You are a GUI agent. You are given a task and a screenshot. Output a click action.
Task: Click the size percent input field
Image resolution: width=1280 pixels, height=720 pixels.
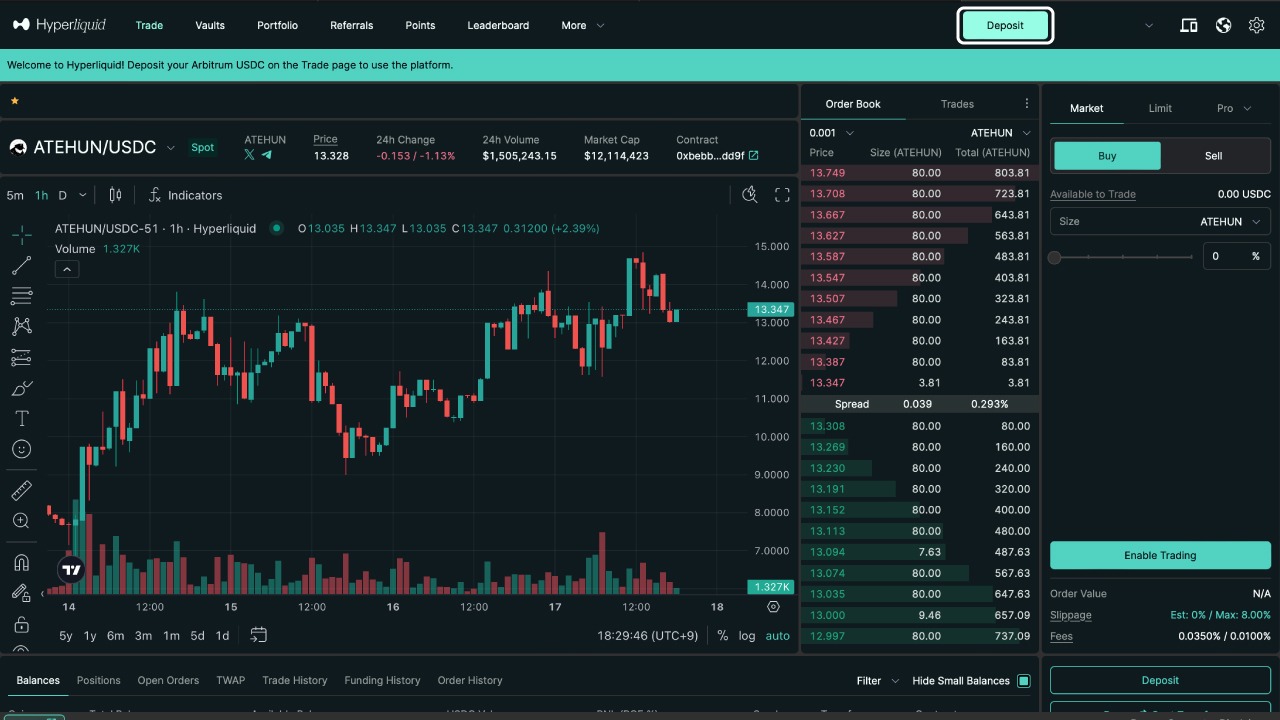(x=1237, y=256)
